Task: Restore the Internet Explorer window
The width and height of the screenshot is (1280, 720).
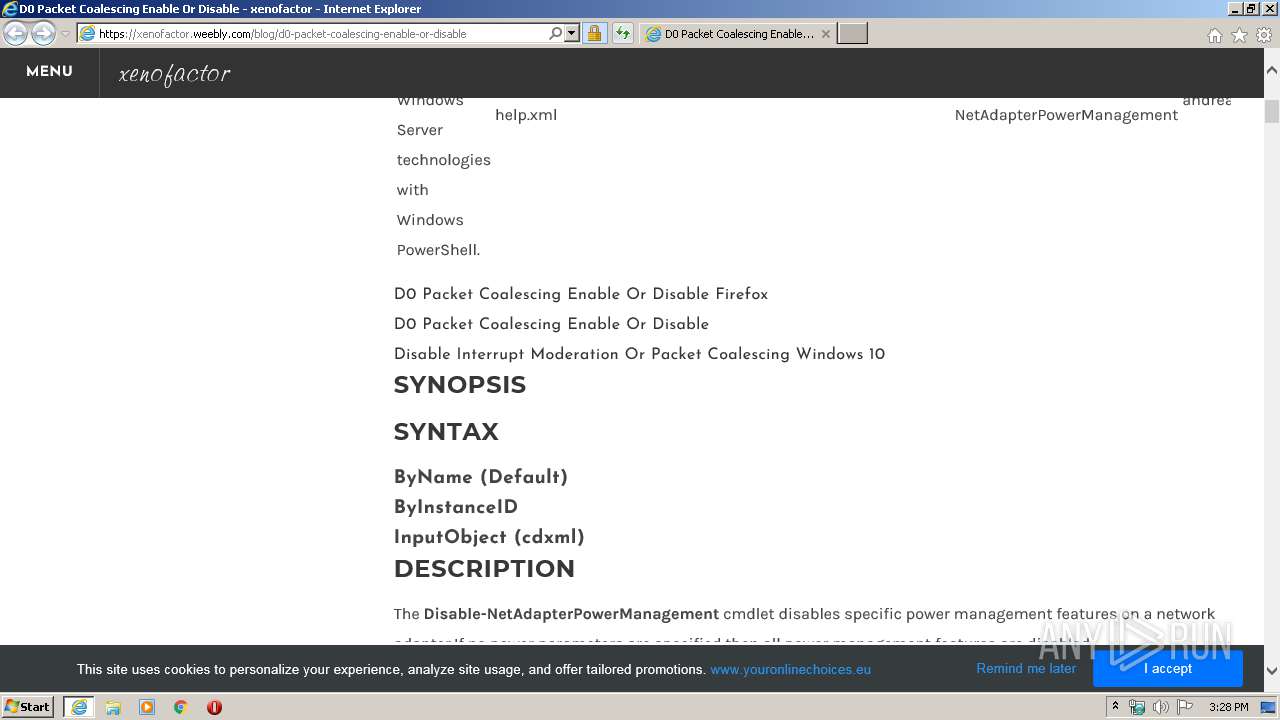Action: click(x=1250, y=8)
